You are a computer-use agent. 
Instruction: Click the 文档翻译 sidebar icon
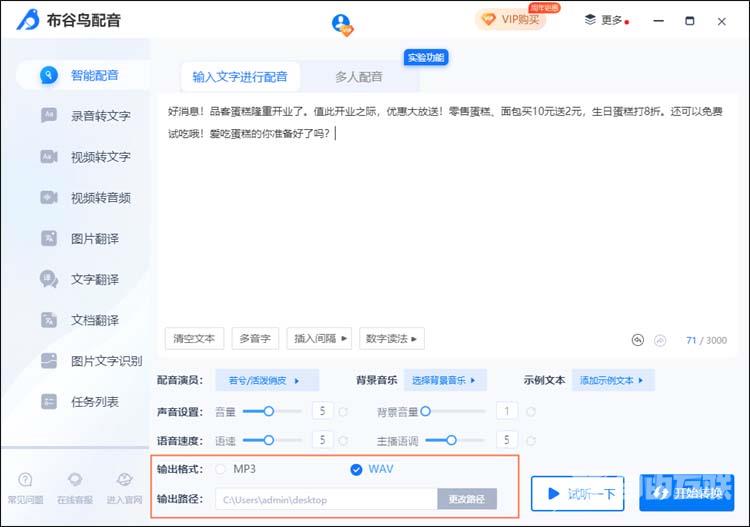click(x=49, y=320)
